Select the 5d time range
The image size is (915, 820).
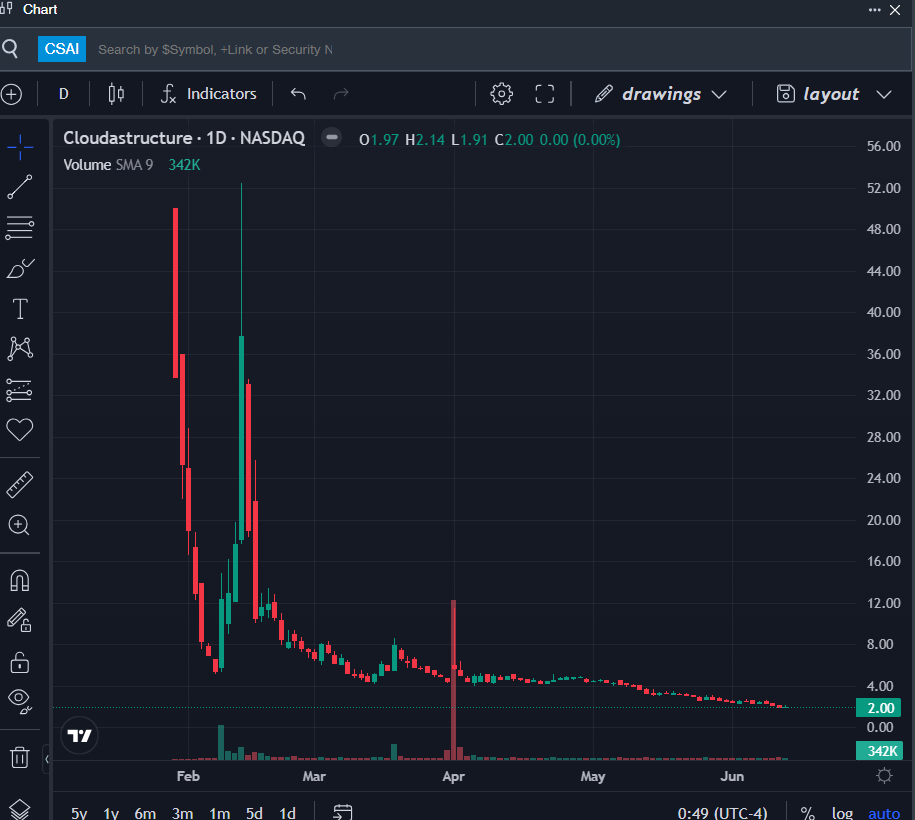[254, 812]
